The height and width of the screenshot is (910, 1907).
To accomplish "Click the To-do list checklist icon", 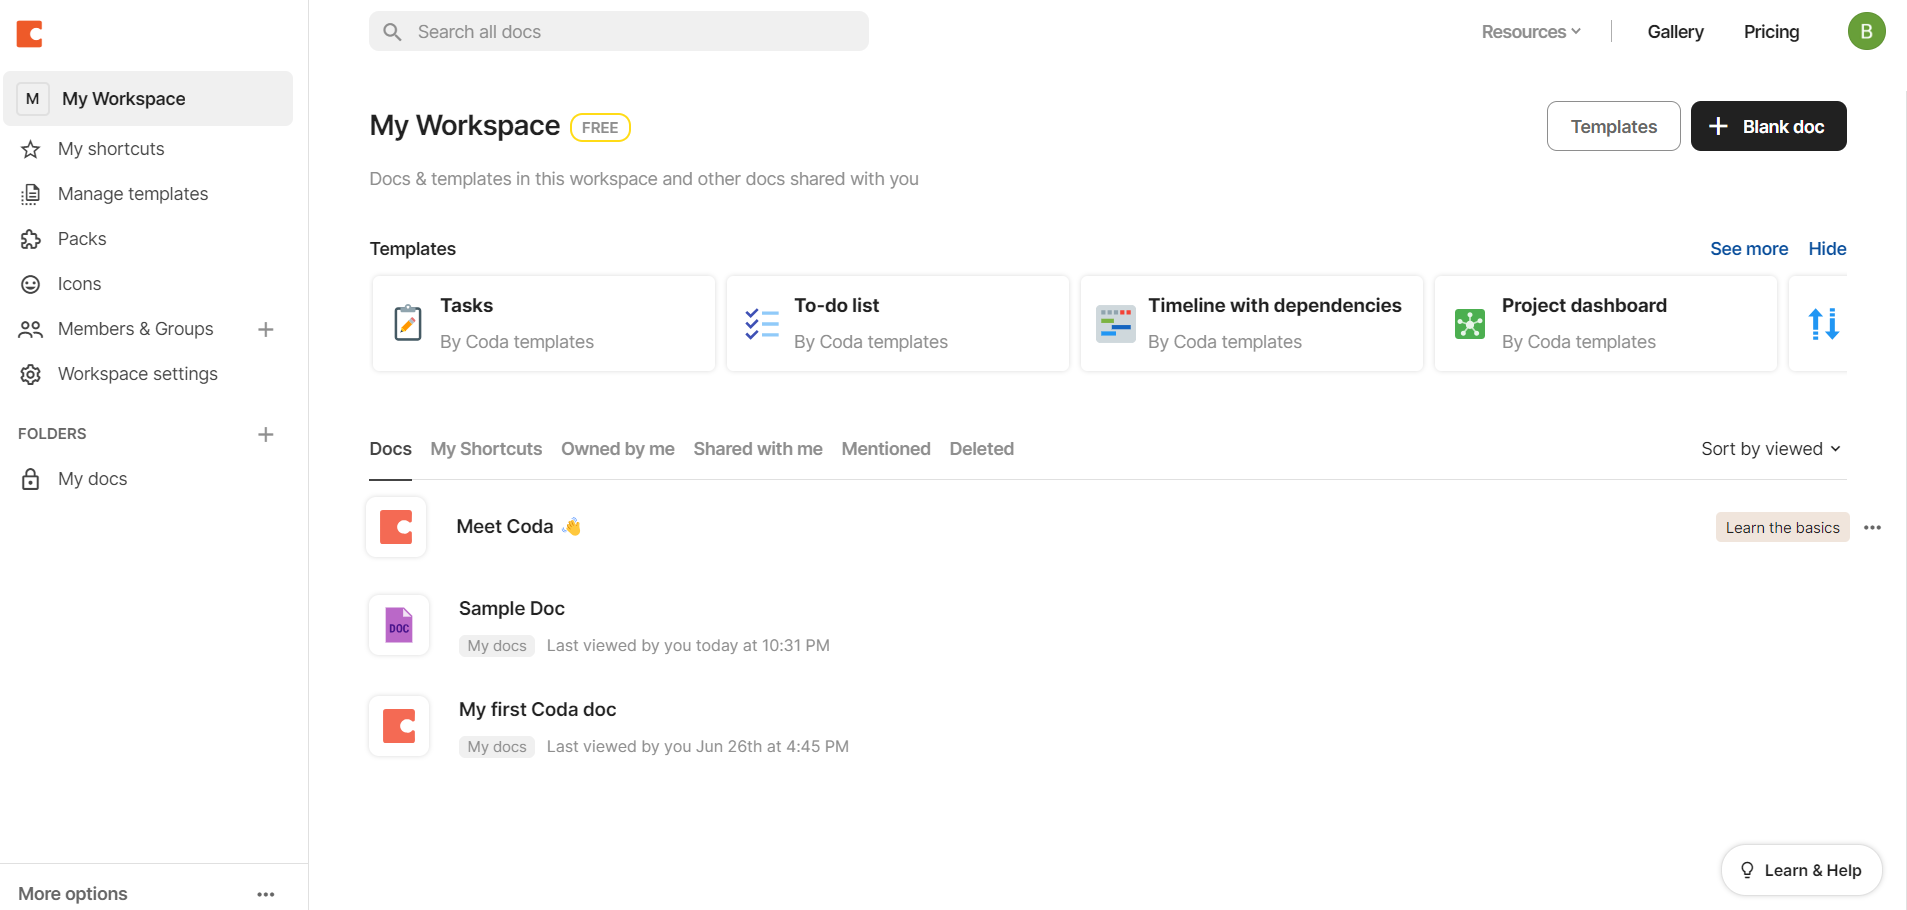I will (x=762, y=323).
